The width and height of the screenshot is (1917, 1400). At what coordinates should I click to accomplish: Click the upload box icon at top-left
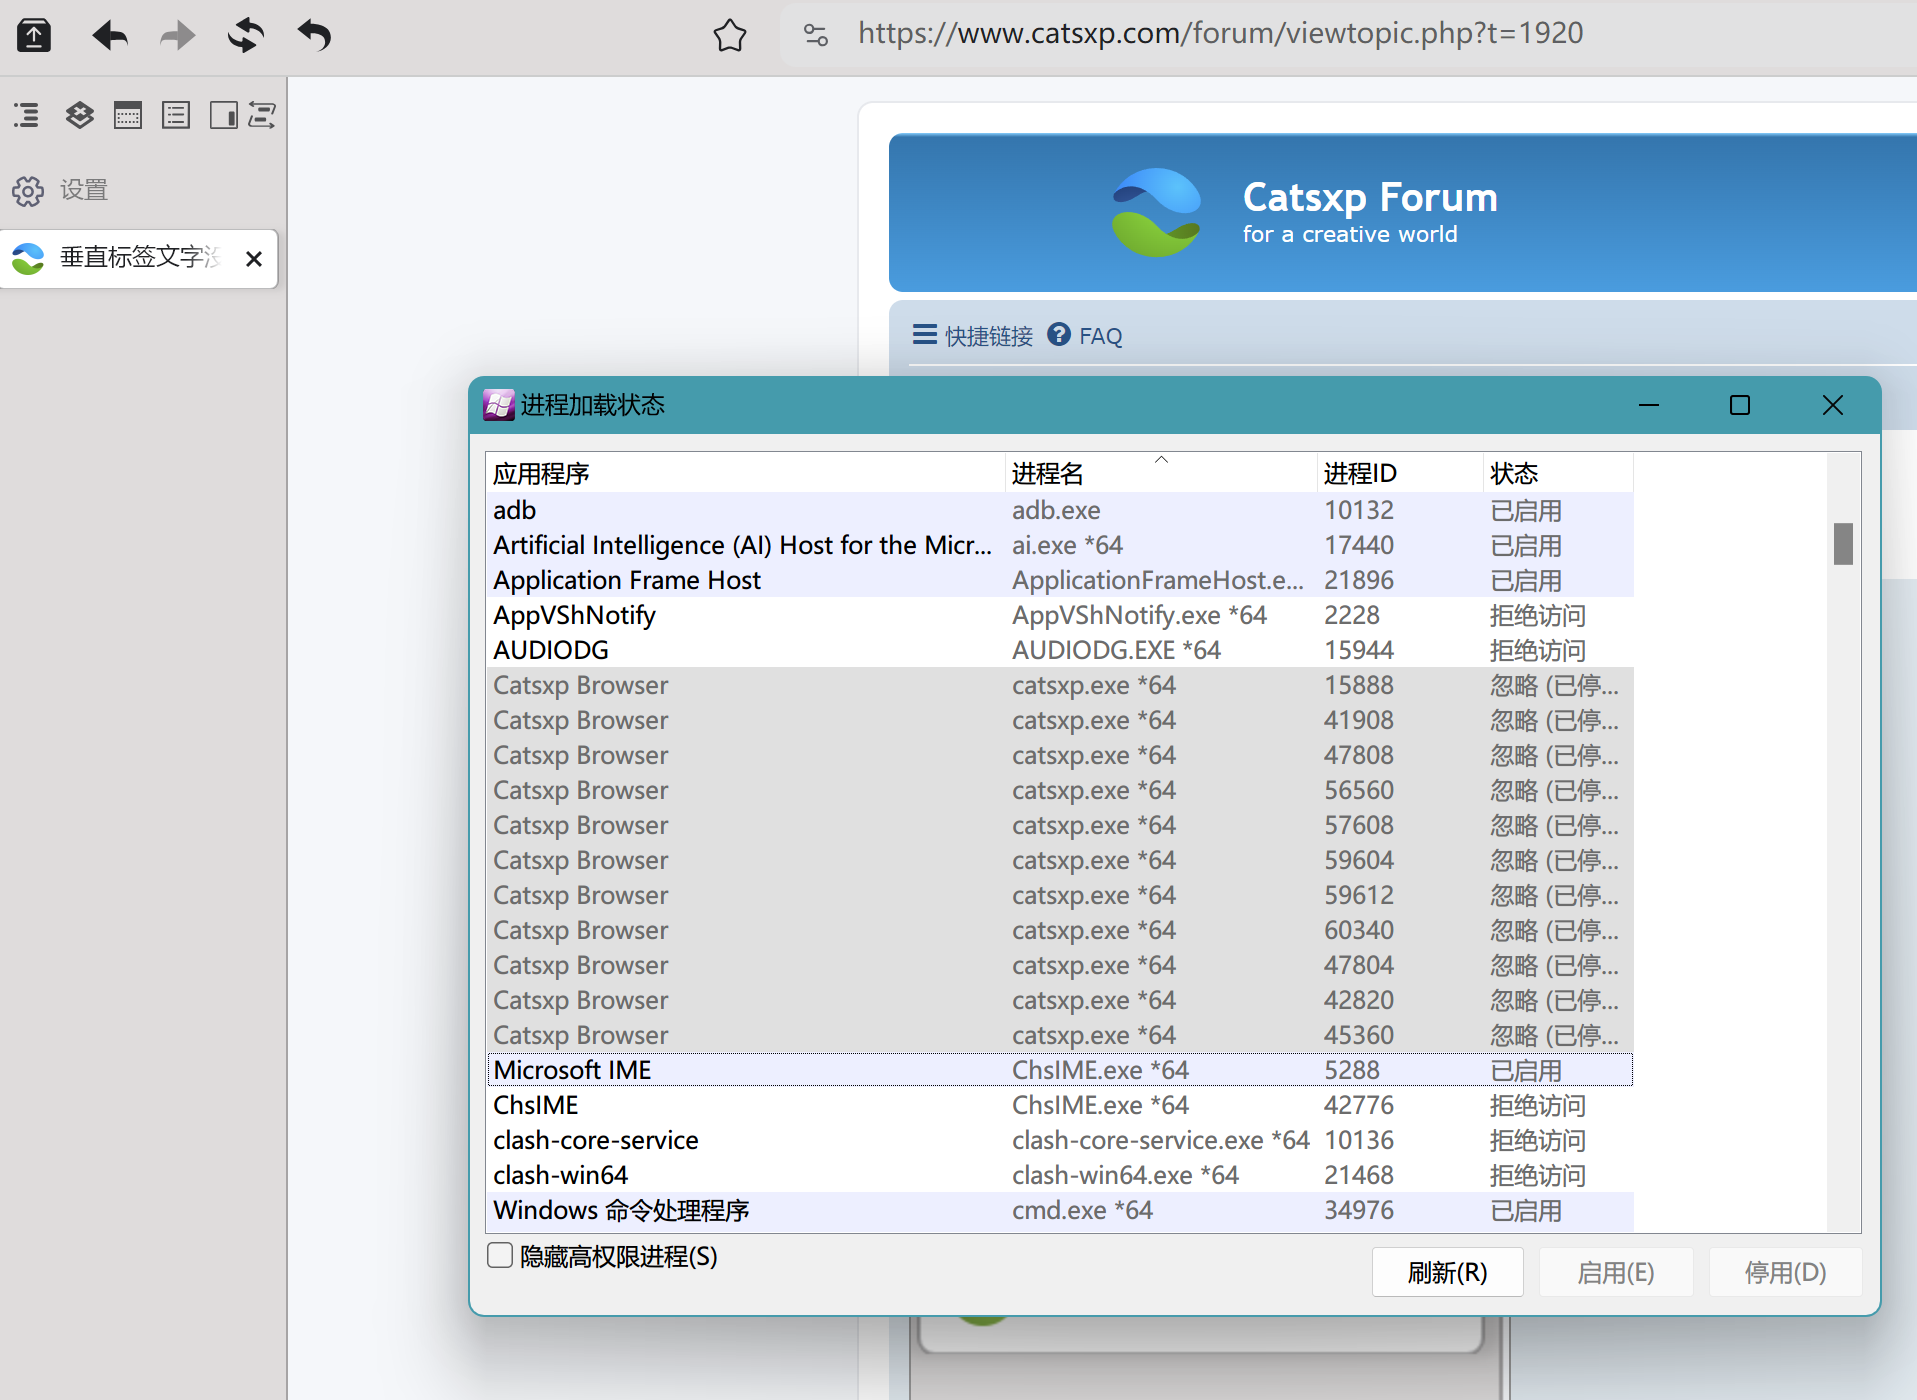(34, 36)
